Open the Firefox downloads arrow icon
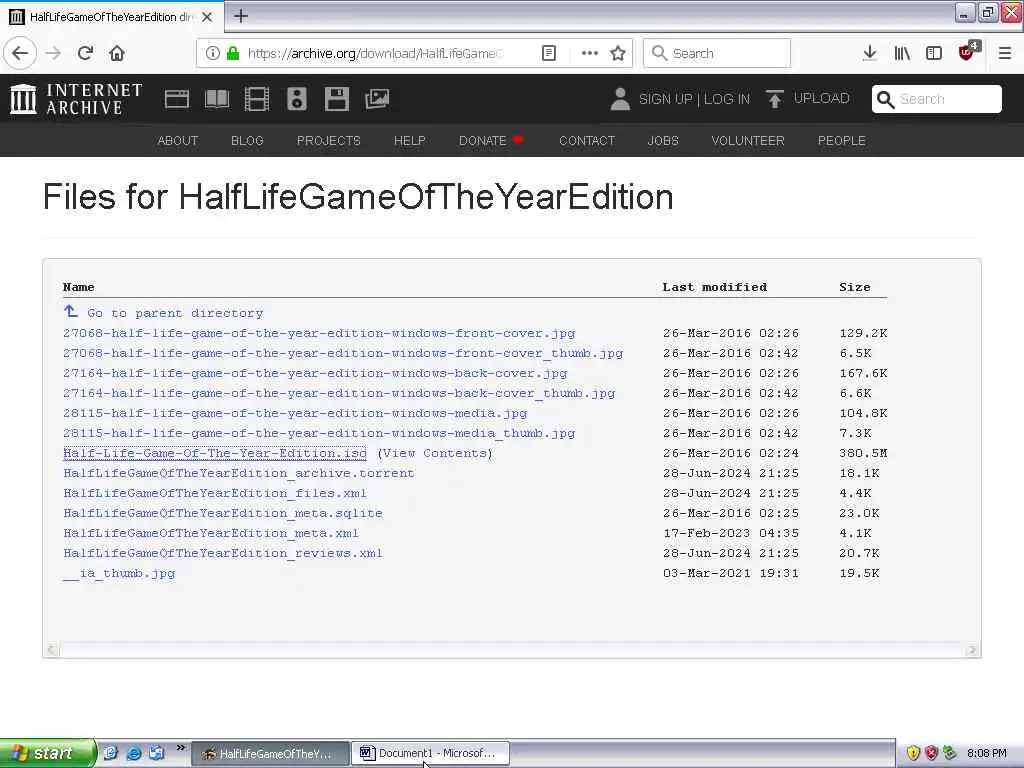The image size is (1024, 768). (x=869, y=53)
